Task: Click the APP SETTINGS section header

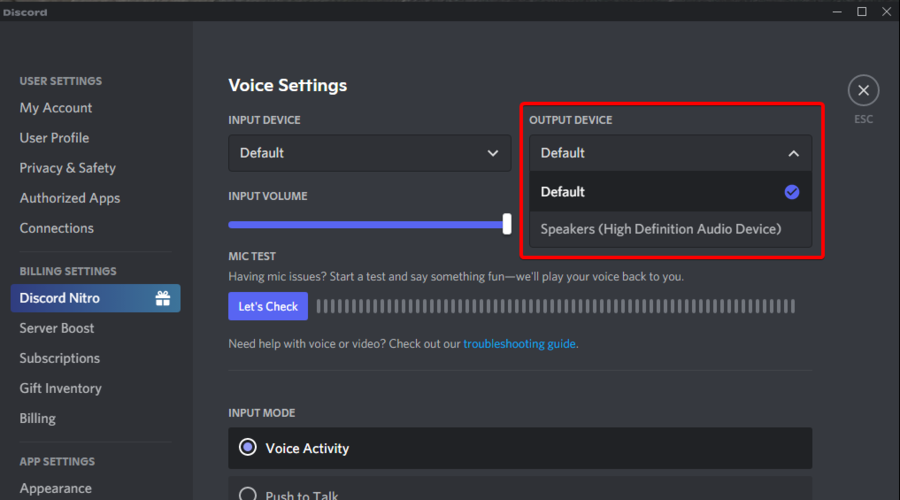Action: click(57, 462)
